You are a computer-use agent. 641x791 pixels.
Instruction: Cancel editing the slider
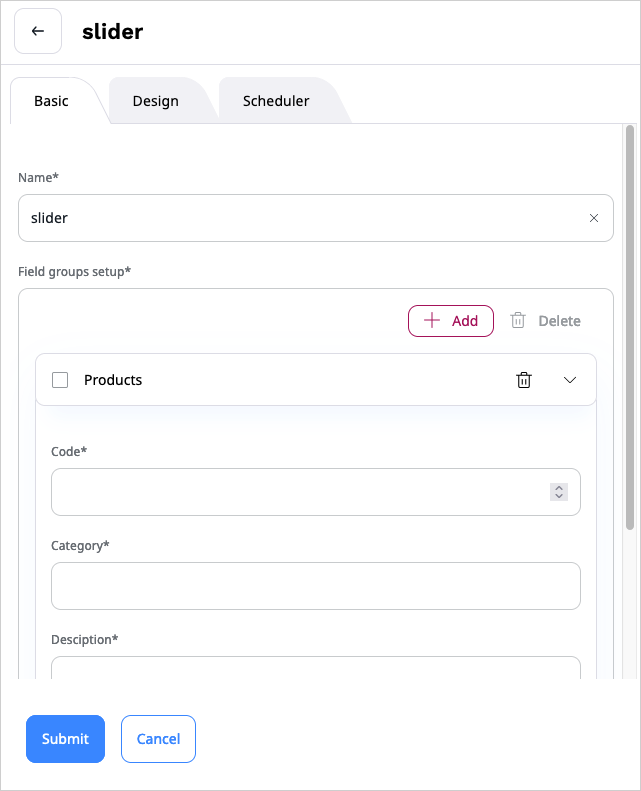click(x=158, y=739)
